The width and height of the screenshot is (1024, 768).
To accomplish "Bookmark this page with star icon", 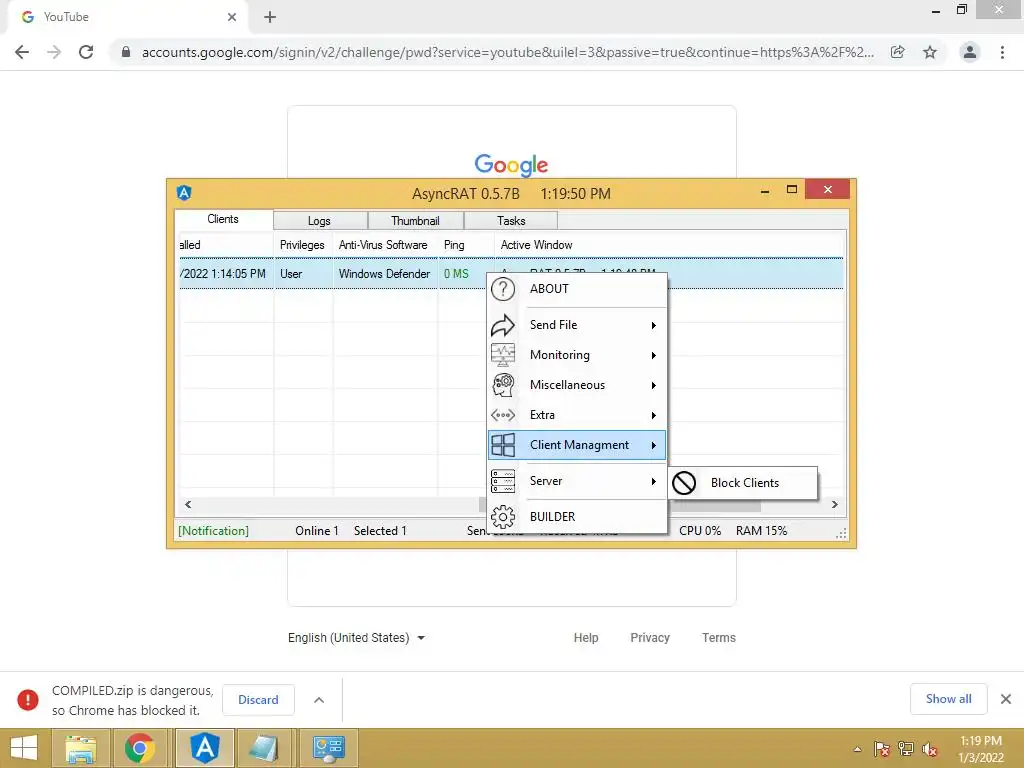I will click(x=929, y=52).
